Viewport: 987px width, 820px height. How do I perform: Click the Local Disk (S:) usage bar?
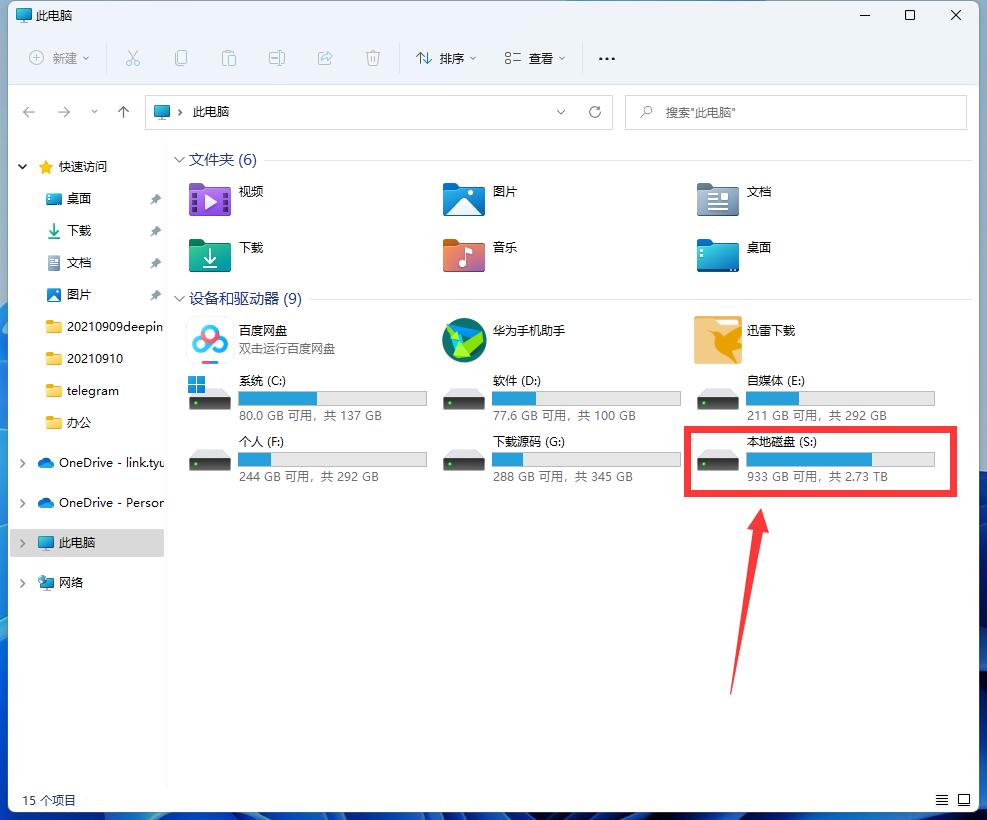pyautogui.click(x=840, y=459)
